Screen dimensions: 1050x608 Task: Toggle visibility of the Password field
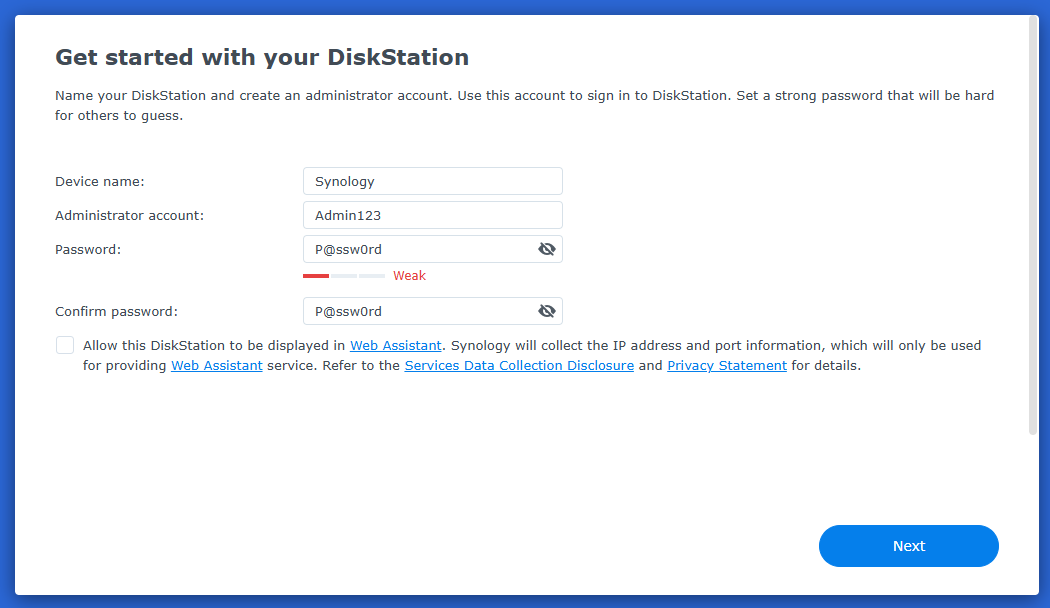[546, 249]
